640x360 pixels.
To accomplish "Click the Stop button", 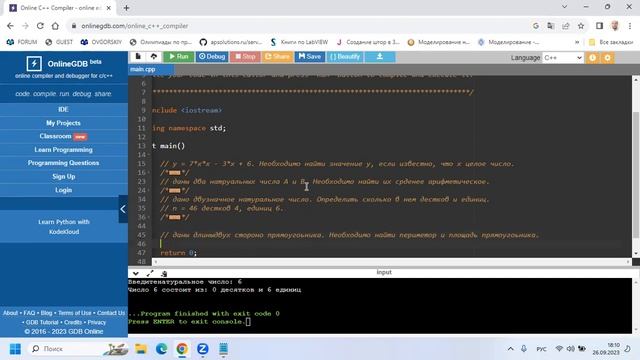I will pos(245,57).
